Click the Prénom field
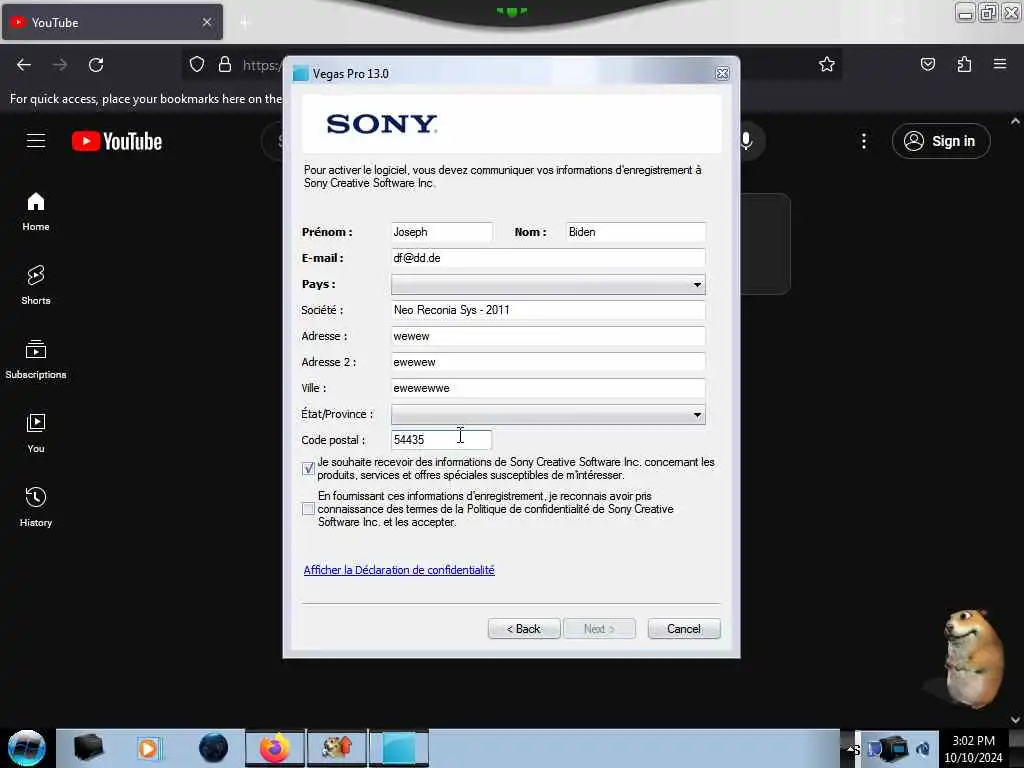Screen dimensions: 1024x768 (x=441, y=232)
